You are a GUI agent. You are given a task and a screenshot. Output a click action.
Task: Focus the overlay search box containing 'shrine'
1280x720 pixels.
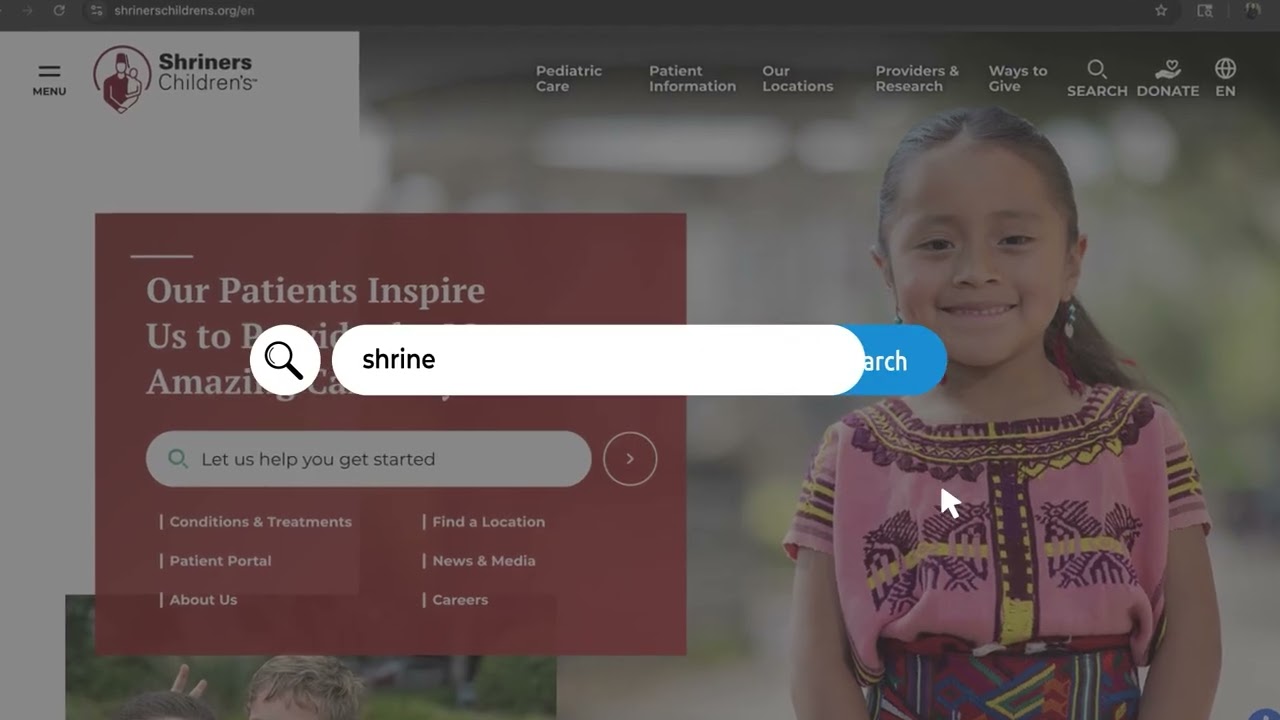point(598,360)
